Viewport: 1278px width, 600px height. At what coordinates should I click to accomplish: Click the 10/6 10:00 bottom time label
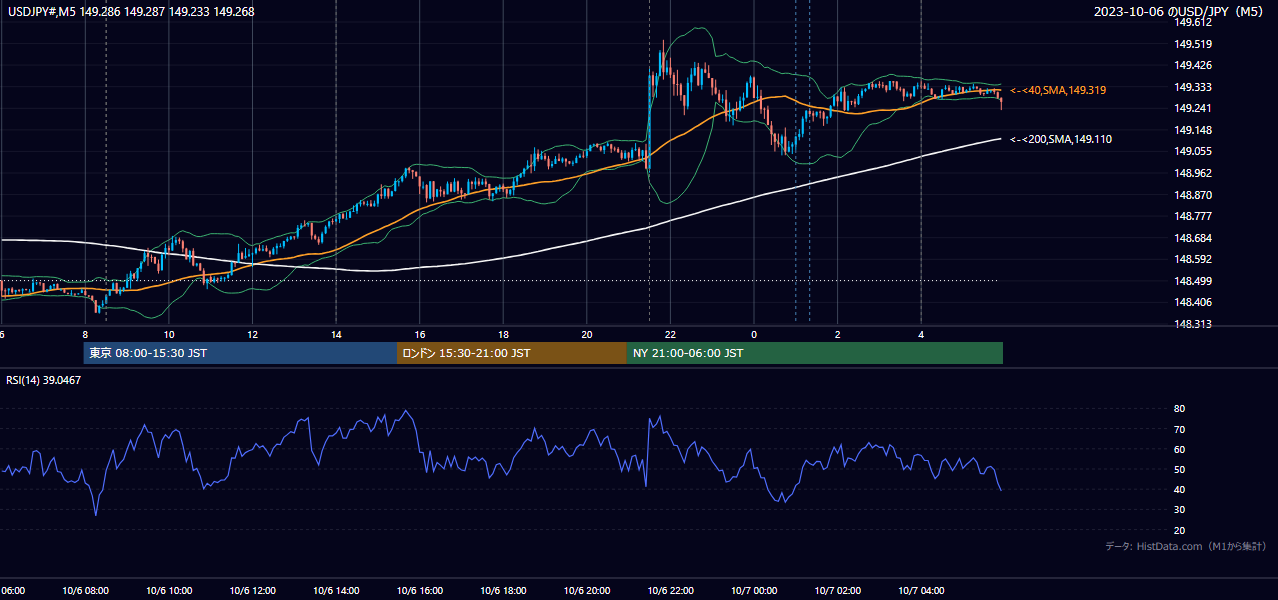coord(169,591)
